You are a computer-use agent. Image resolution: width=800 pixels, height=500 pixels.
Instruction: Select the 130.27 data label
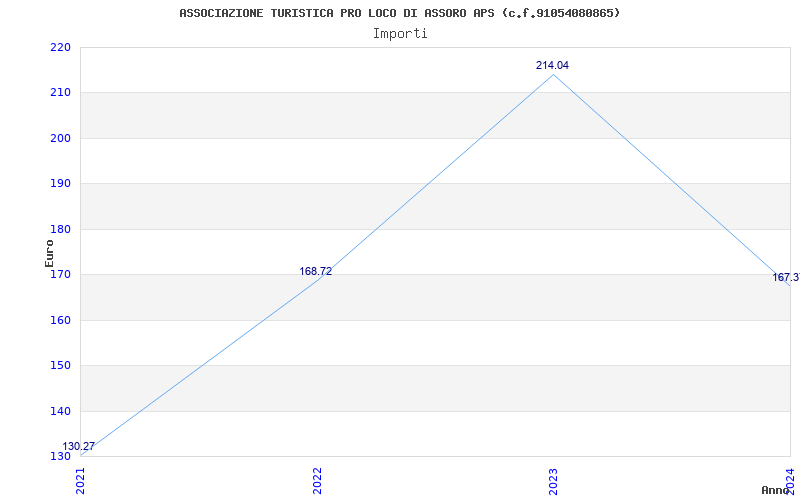pyautogui.click(x=79, y=446)
